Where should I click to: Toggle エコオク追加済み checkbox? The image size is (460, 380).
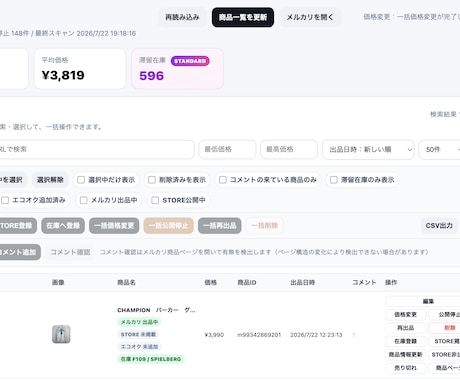[5, 200]
